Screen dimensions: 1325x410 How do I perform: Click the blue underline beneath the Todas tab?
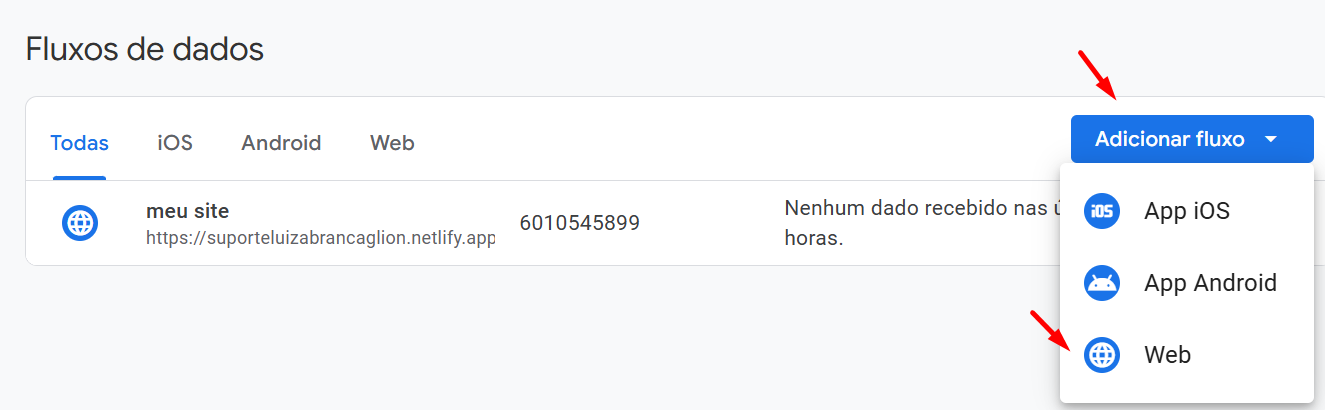click(x=79, y=178)
